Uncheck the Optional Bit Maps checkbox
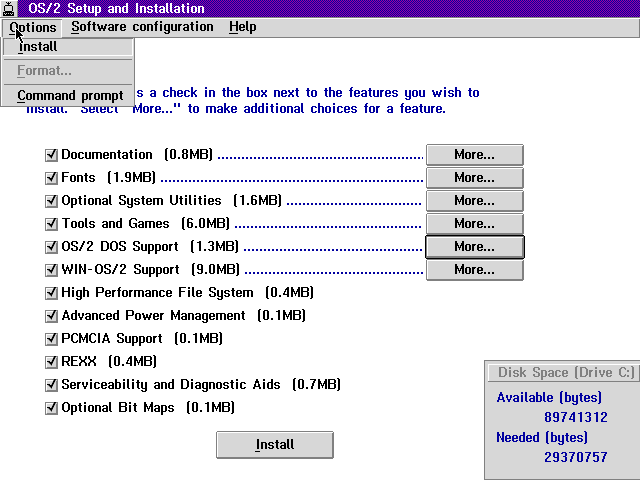Image resolution: width=640 pixels, height=480 pixels. click(51, 408)
